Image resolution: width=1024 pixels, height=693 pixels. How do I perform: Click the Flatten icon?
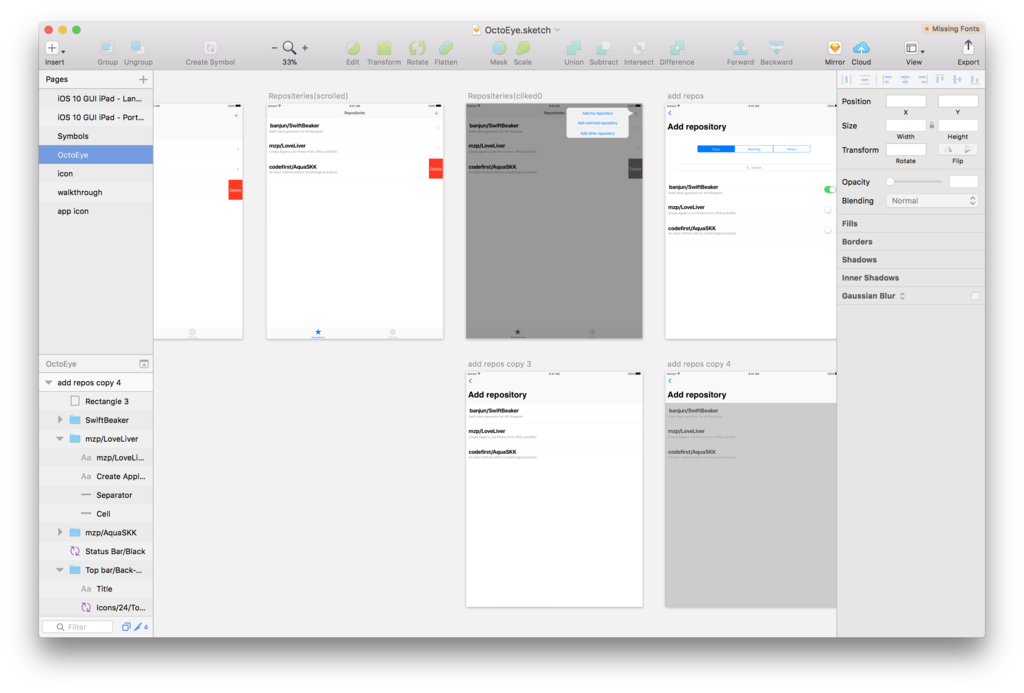coord(446,48)
